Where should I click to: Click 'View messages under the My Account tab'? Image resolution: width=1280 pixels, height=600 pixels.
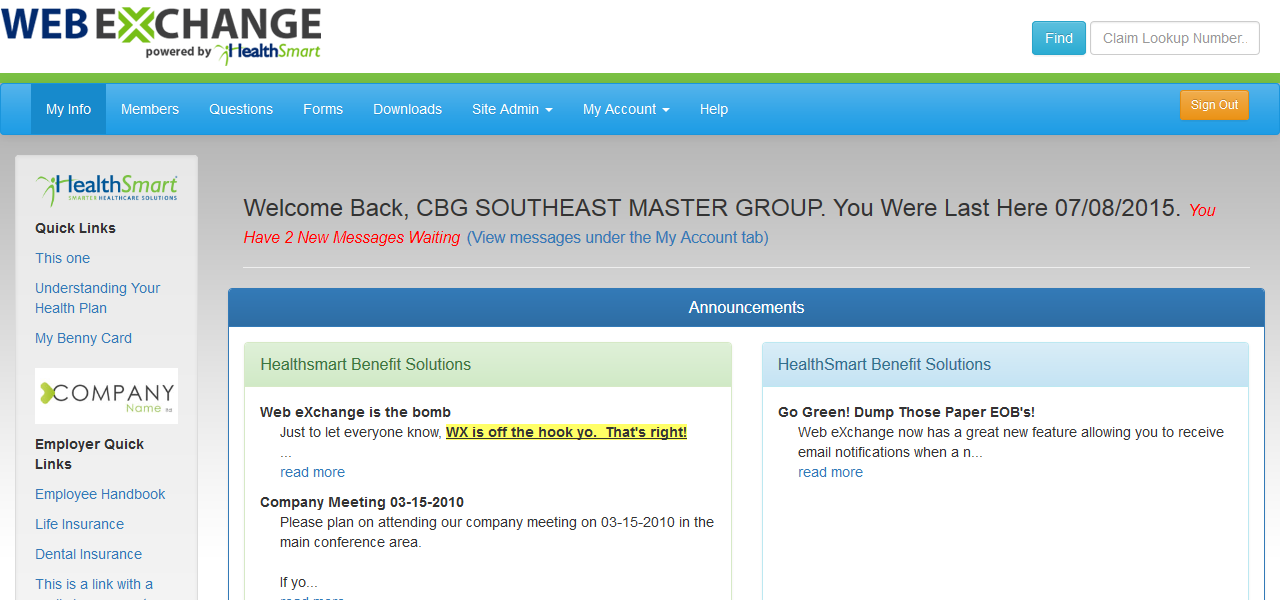pyautogui.click(x=617, y=238)
